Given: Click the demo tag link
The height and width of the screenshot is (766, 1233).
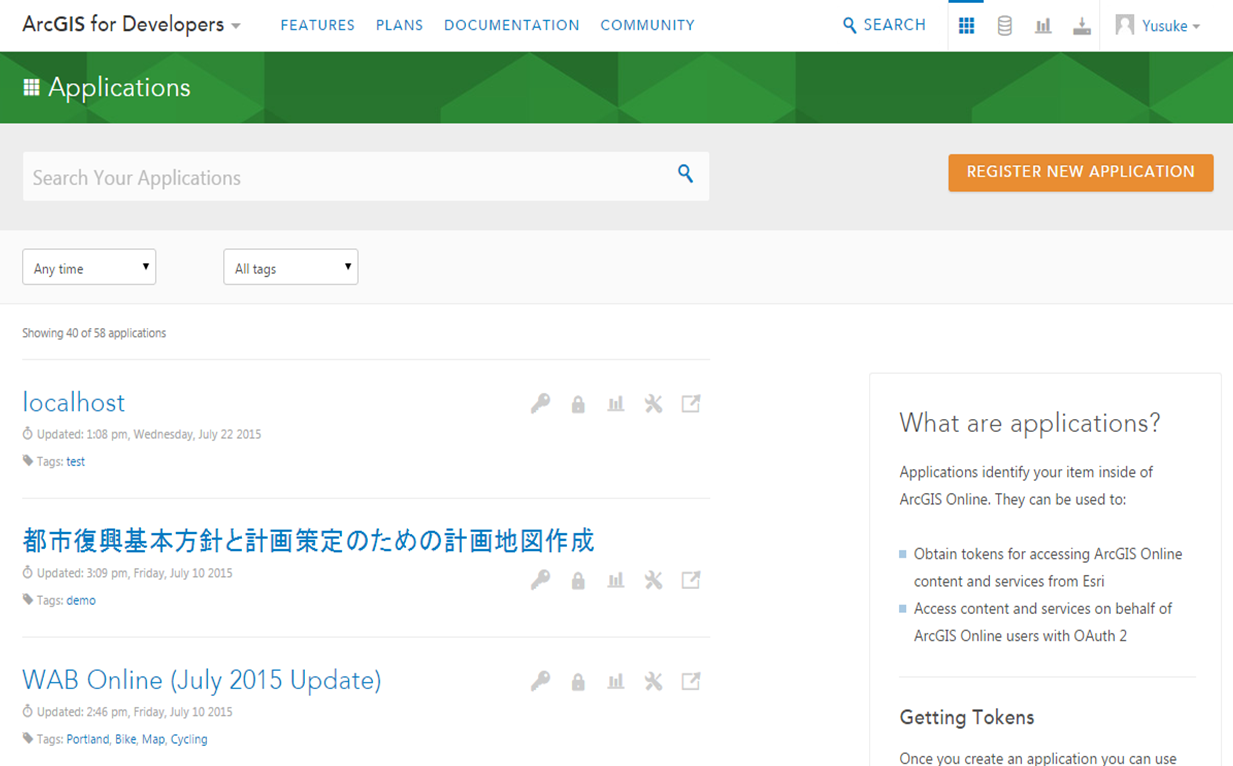Looking at the screenshot, I should tap(81, 601).
